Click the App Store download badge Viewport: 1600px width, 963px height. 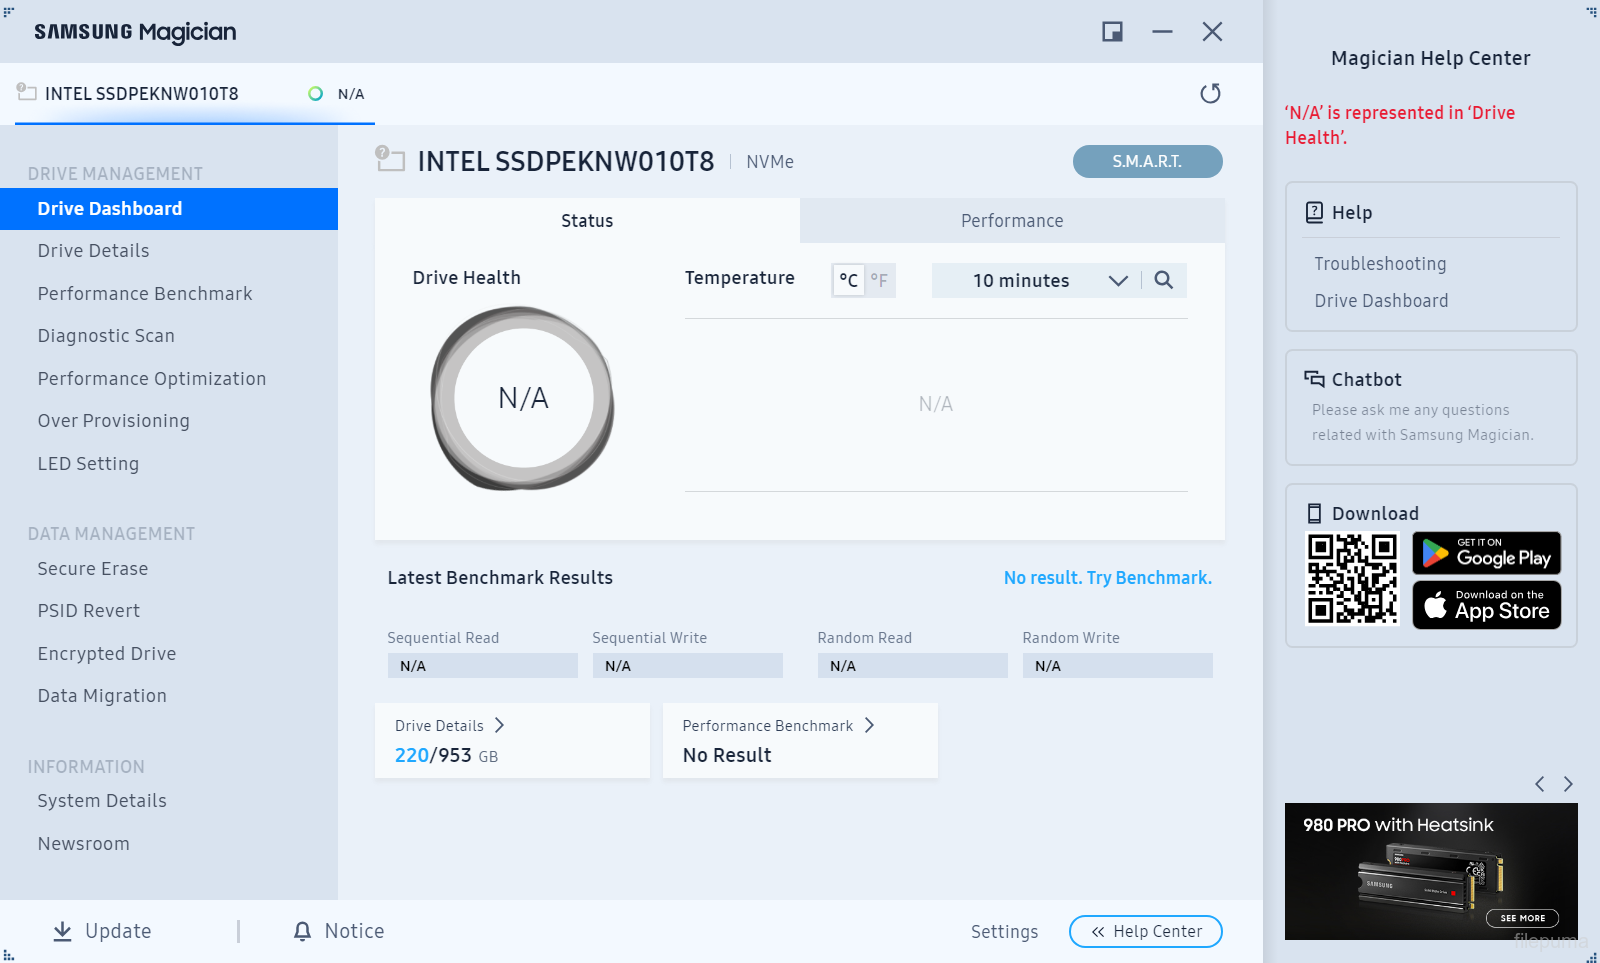click(1486, 605)
